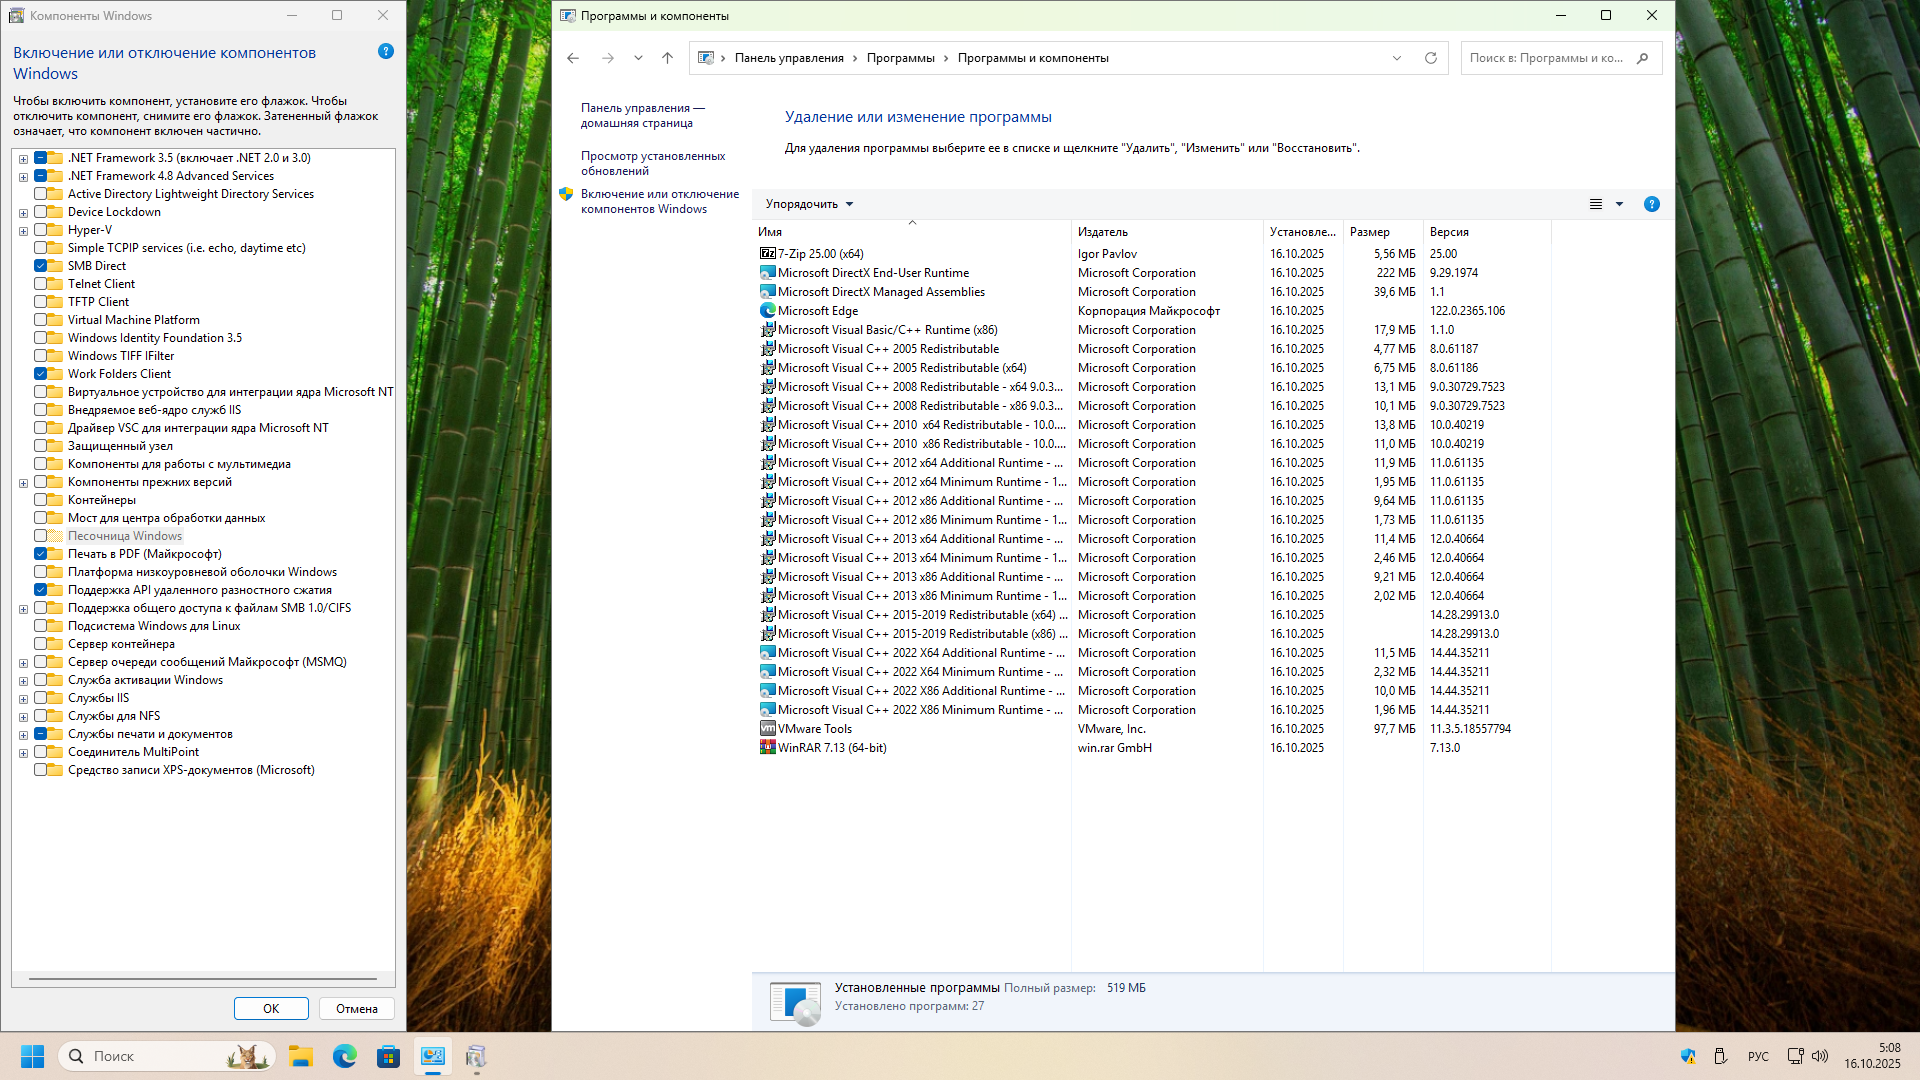The width and height of the screenshot is (1920, 1080).
Task: Click the view options list icon
Action: [x=1596, y=204]
